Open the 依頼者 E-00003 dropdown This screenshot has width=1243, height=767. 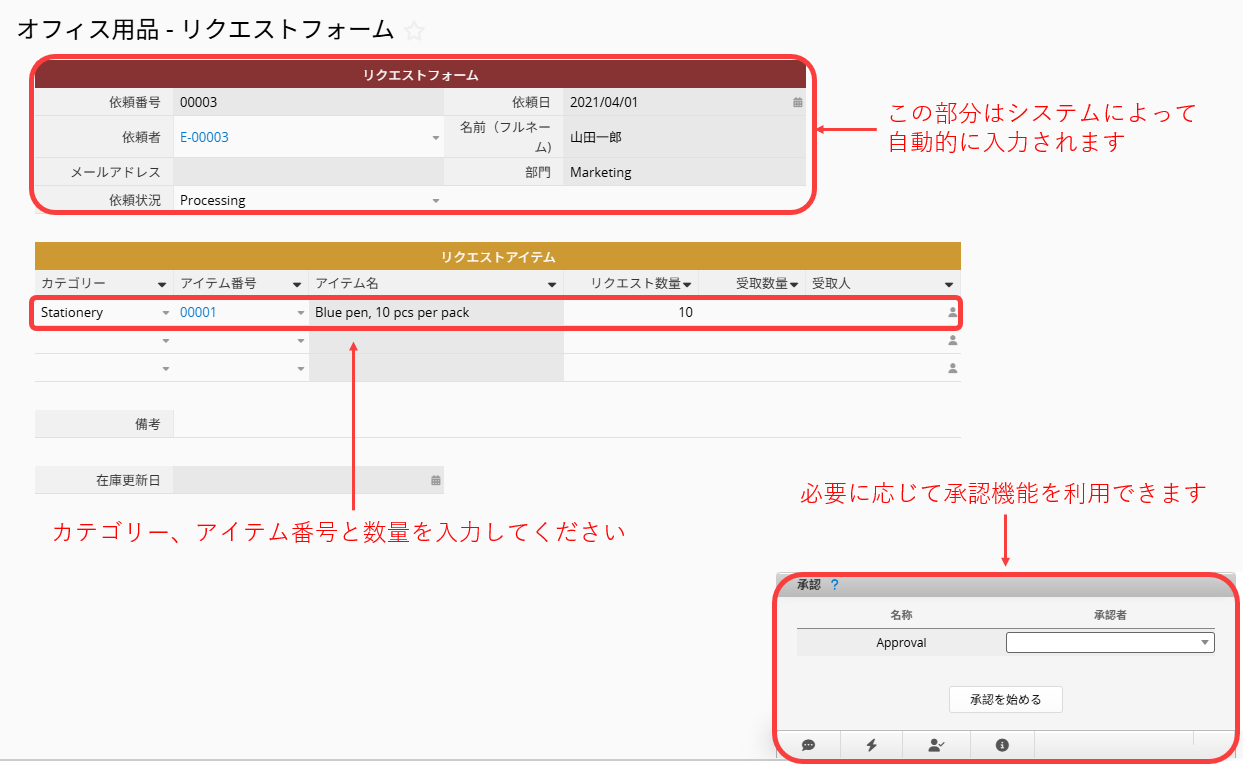click(435, 138)
